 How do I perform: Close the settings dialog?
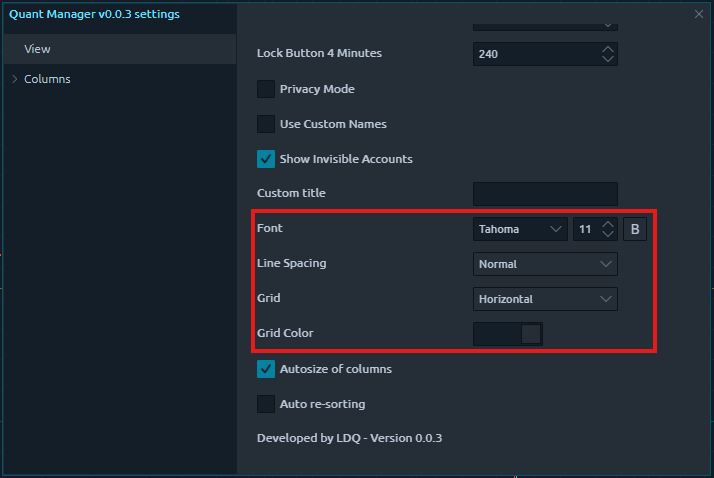[698, 14]
